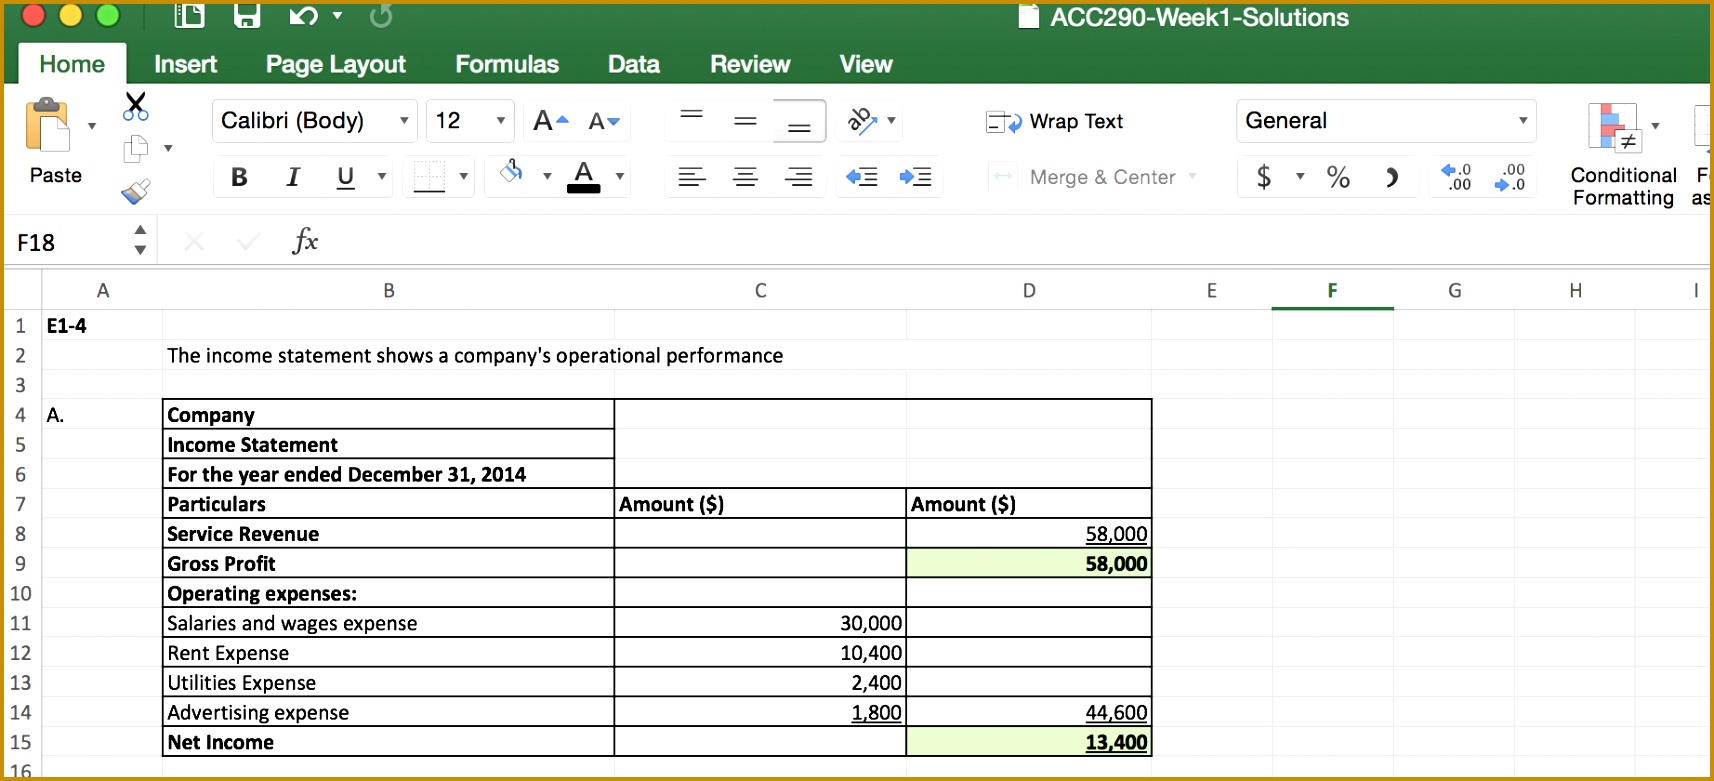Apply percent style
The width and height of the screenshot is (1714, 781).
pyautogui.click(x=1338, y=177)
